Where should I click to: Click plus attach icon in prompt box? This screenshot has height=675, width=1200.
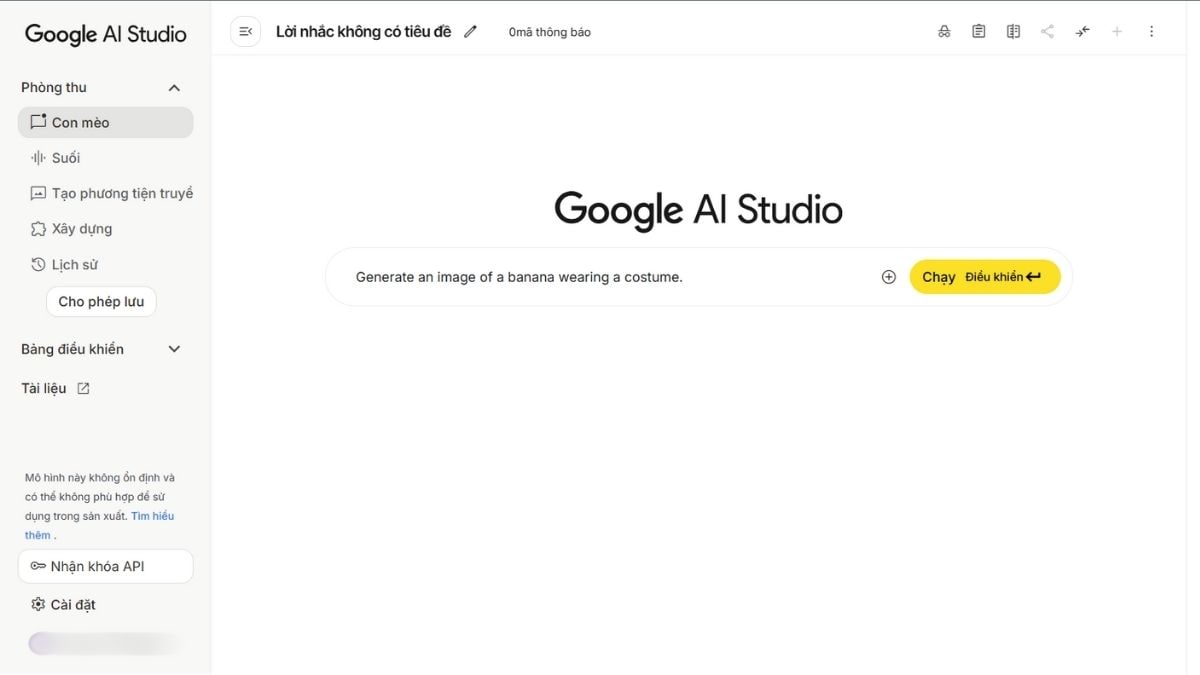pos(888,277)
